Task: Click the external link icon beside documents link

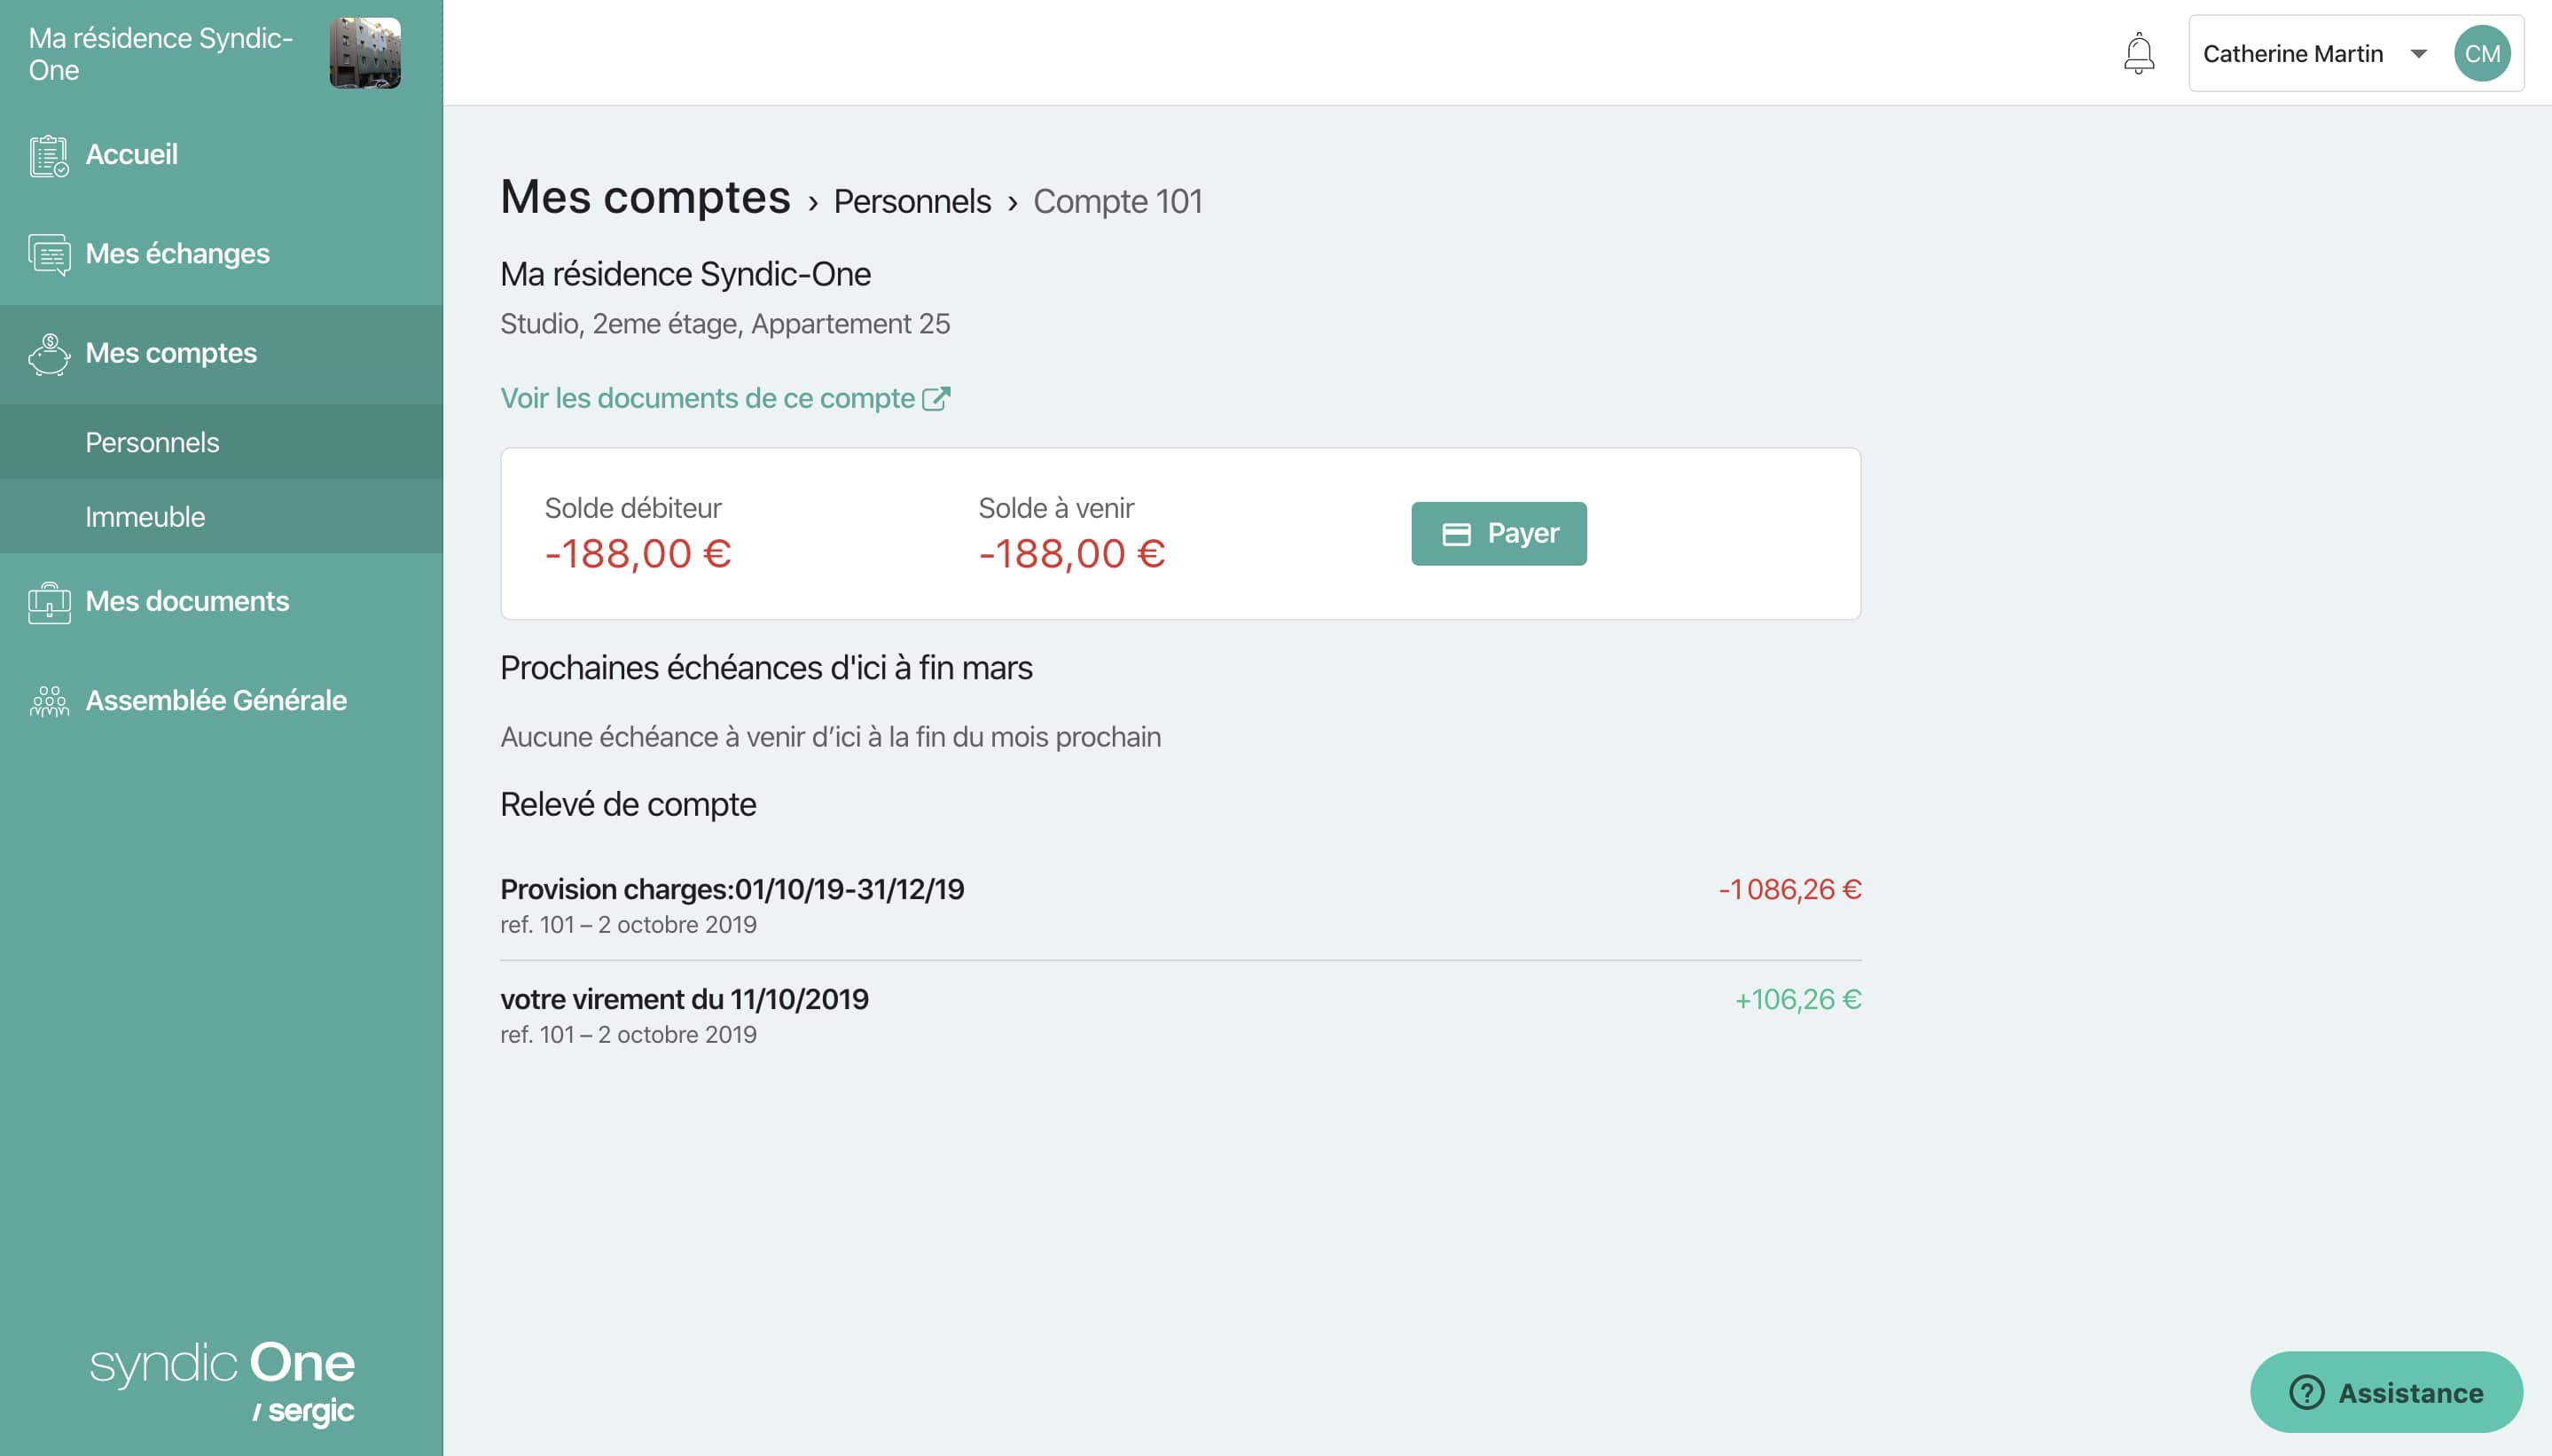Action: point(936,398)
